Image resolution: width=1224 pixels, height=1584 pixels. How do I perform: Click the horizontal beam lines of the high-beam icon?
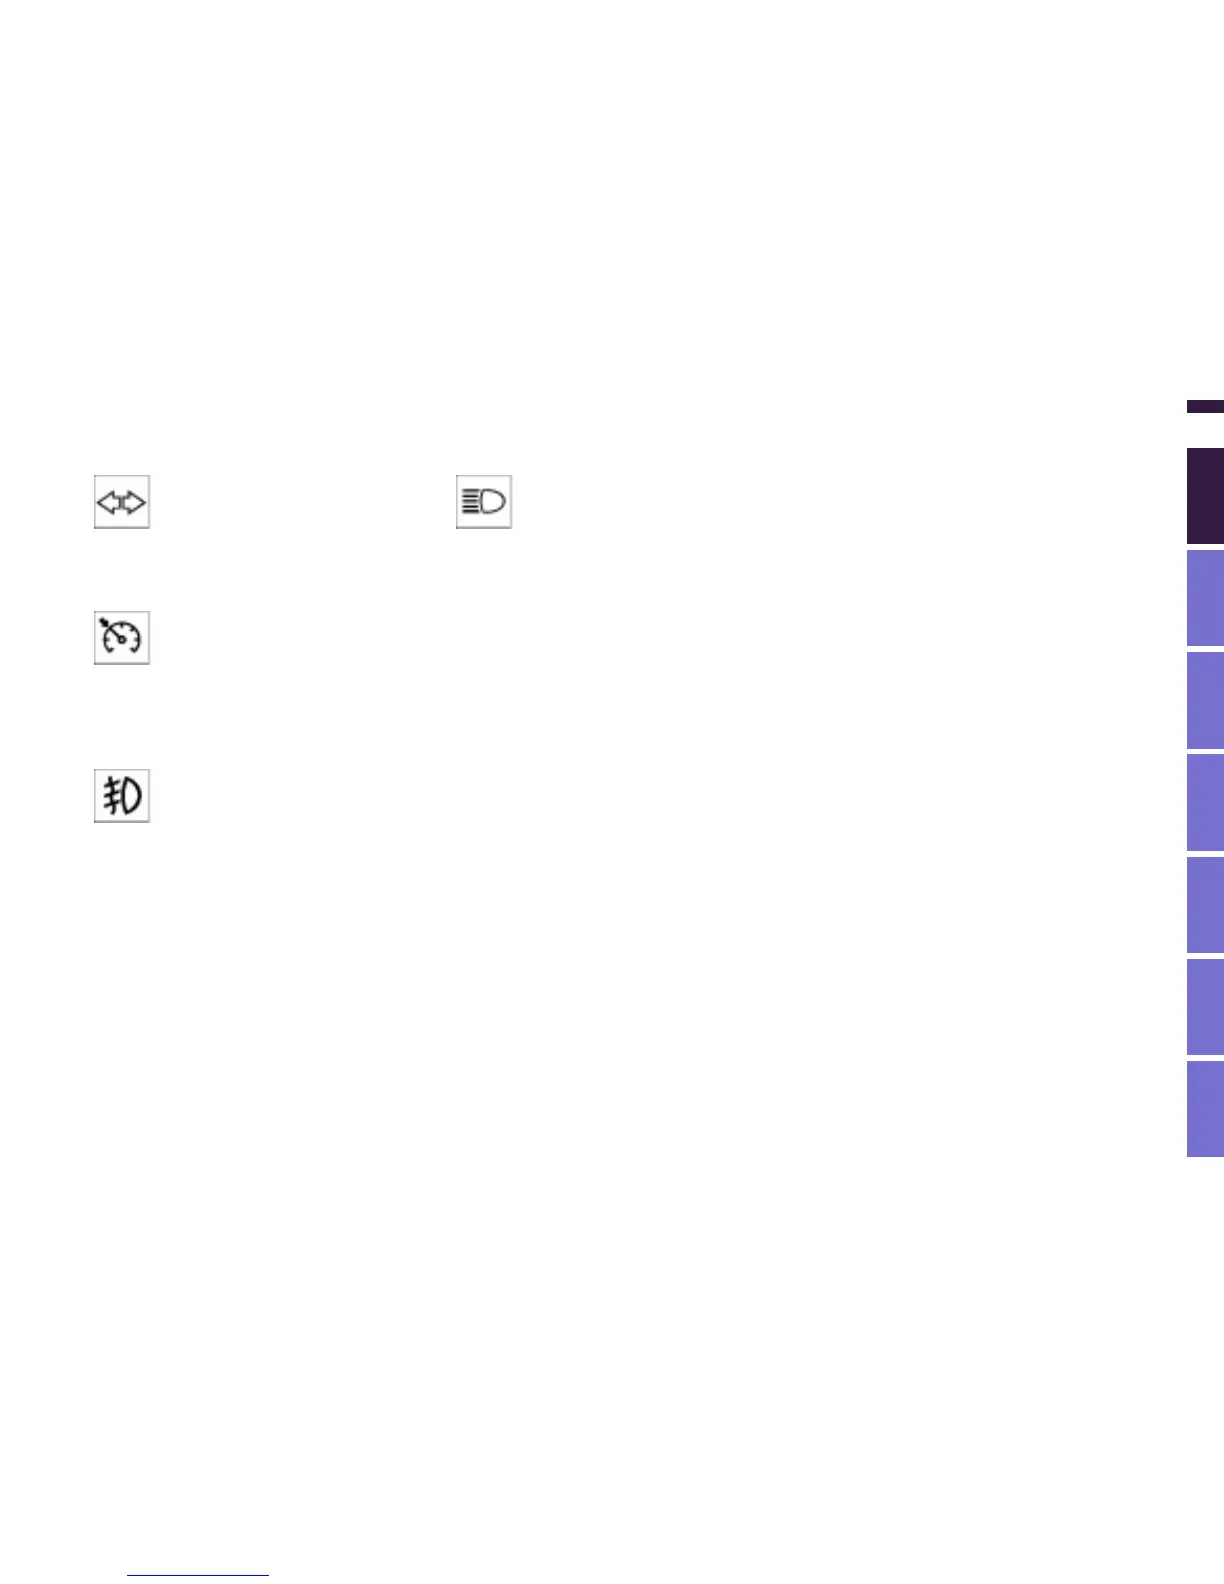coord(470,501)
